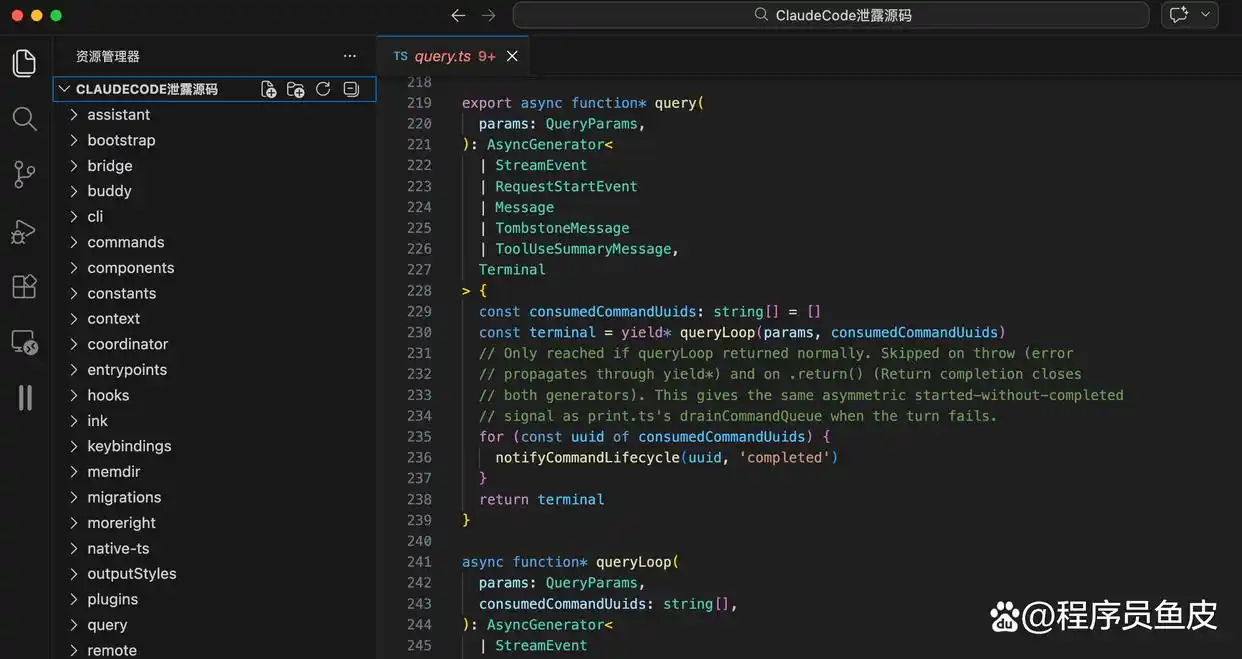Select the context folder row
The image size is (1242, 659).
pyautogui.click(x=214, y=319)
